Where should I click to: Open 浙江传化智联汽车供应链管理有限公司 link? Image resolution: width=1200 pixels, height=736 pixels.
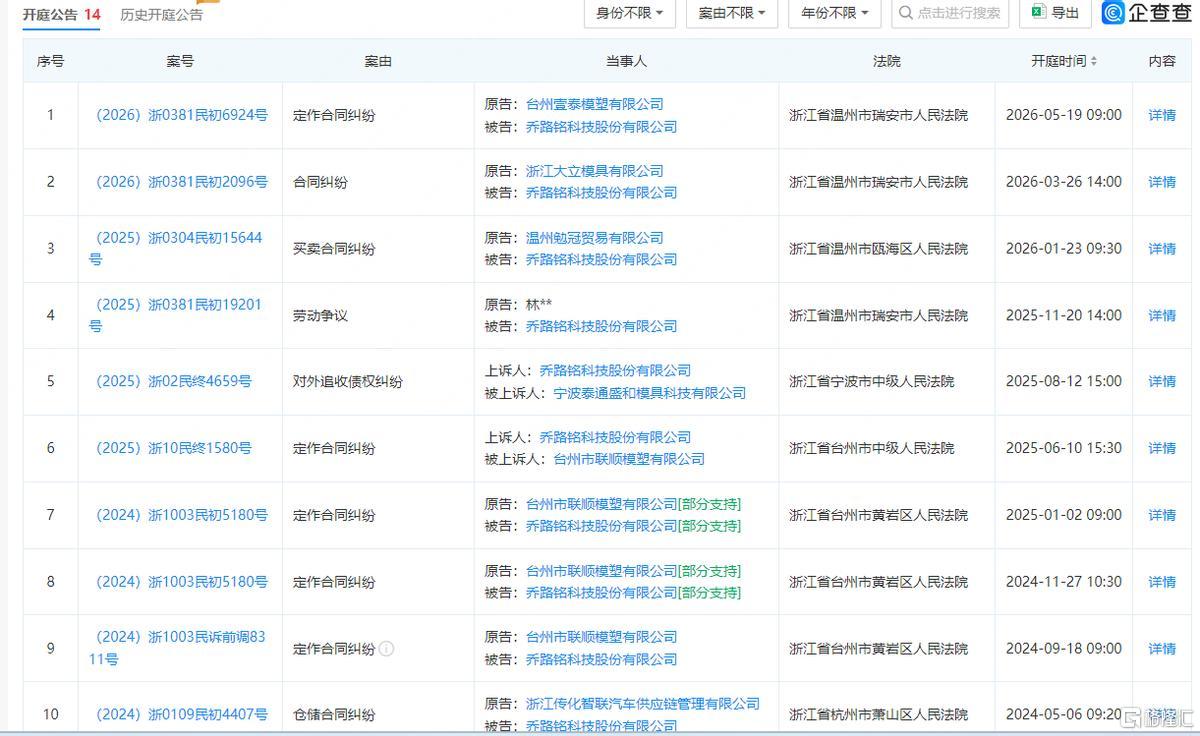tap(643, 703)
